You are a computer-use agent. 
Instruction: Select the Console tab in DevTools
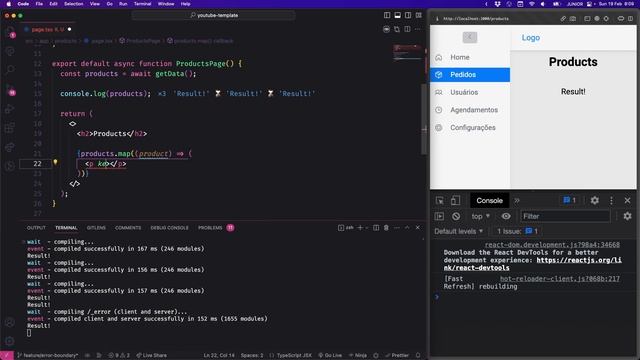pos(489,200)
